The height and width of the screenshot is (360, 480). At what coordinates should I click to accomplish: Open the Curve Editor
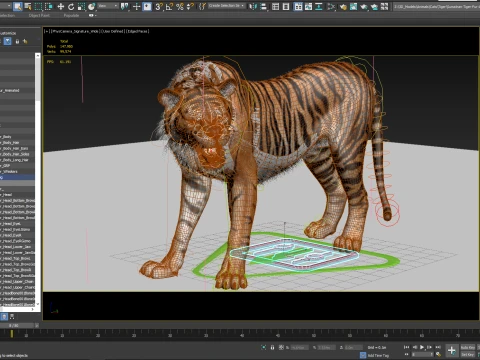(x=308, y=6)
